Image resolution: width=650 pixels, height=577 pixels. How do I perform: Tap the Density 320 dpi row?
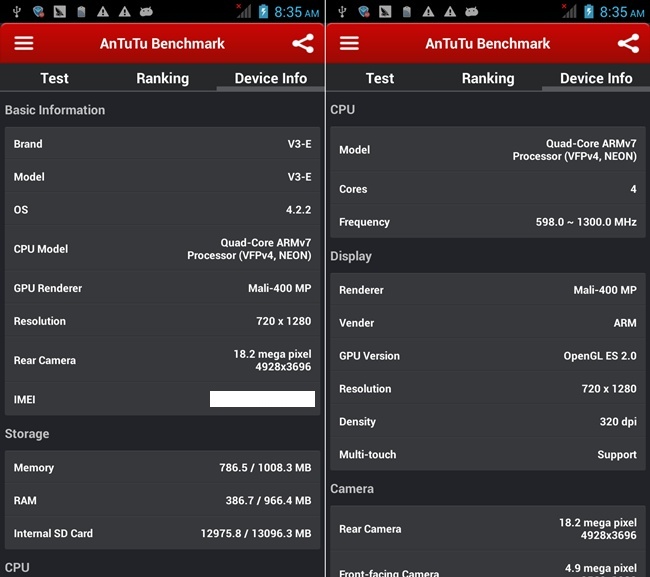488,422
